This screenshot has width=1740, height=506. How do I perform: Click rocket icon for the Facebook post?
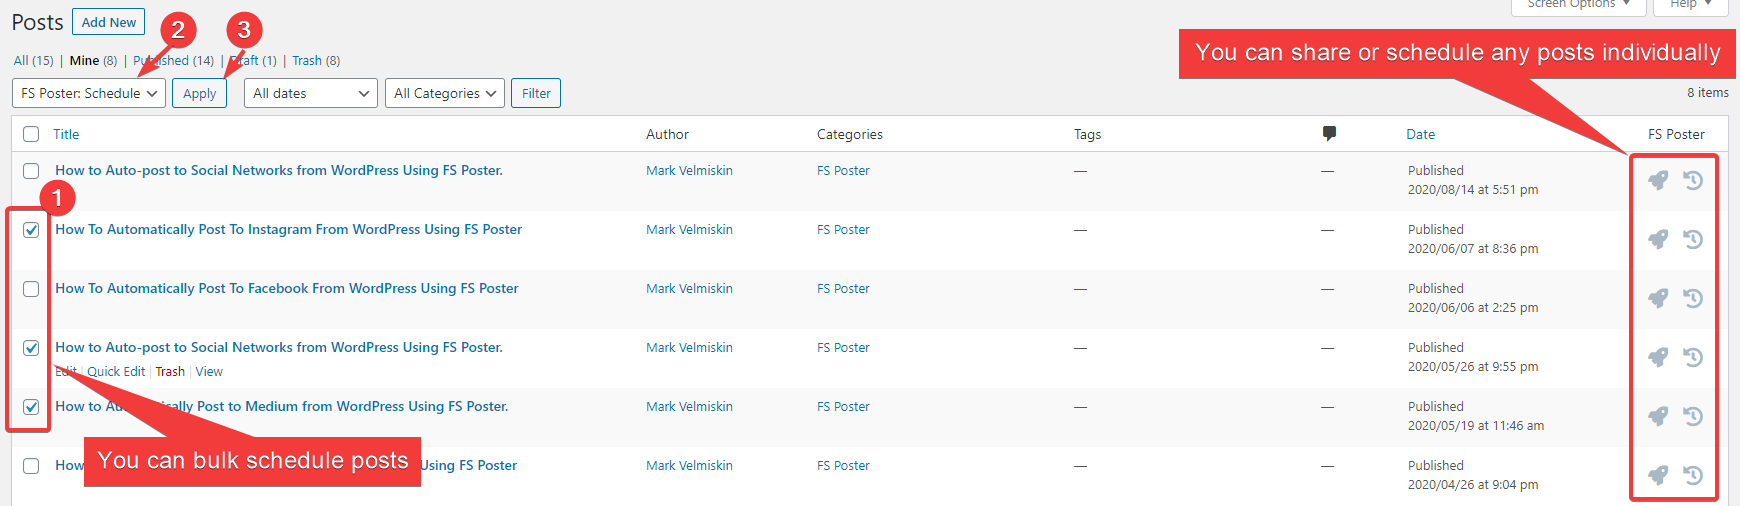coord(1658,298)
